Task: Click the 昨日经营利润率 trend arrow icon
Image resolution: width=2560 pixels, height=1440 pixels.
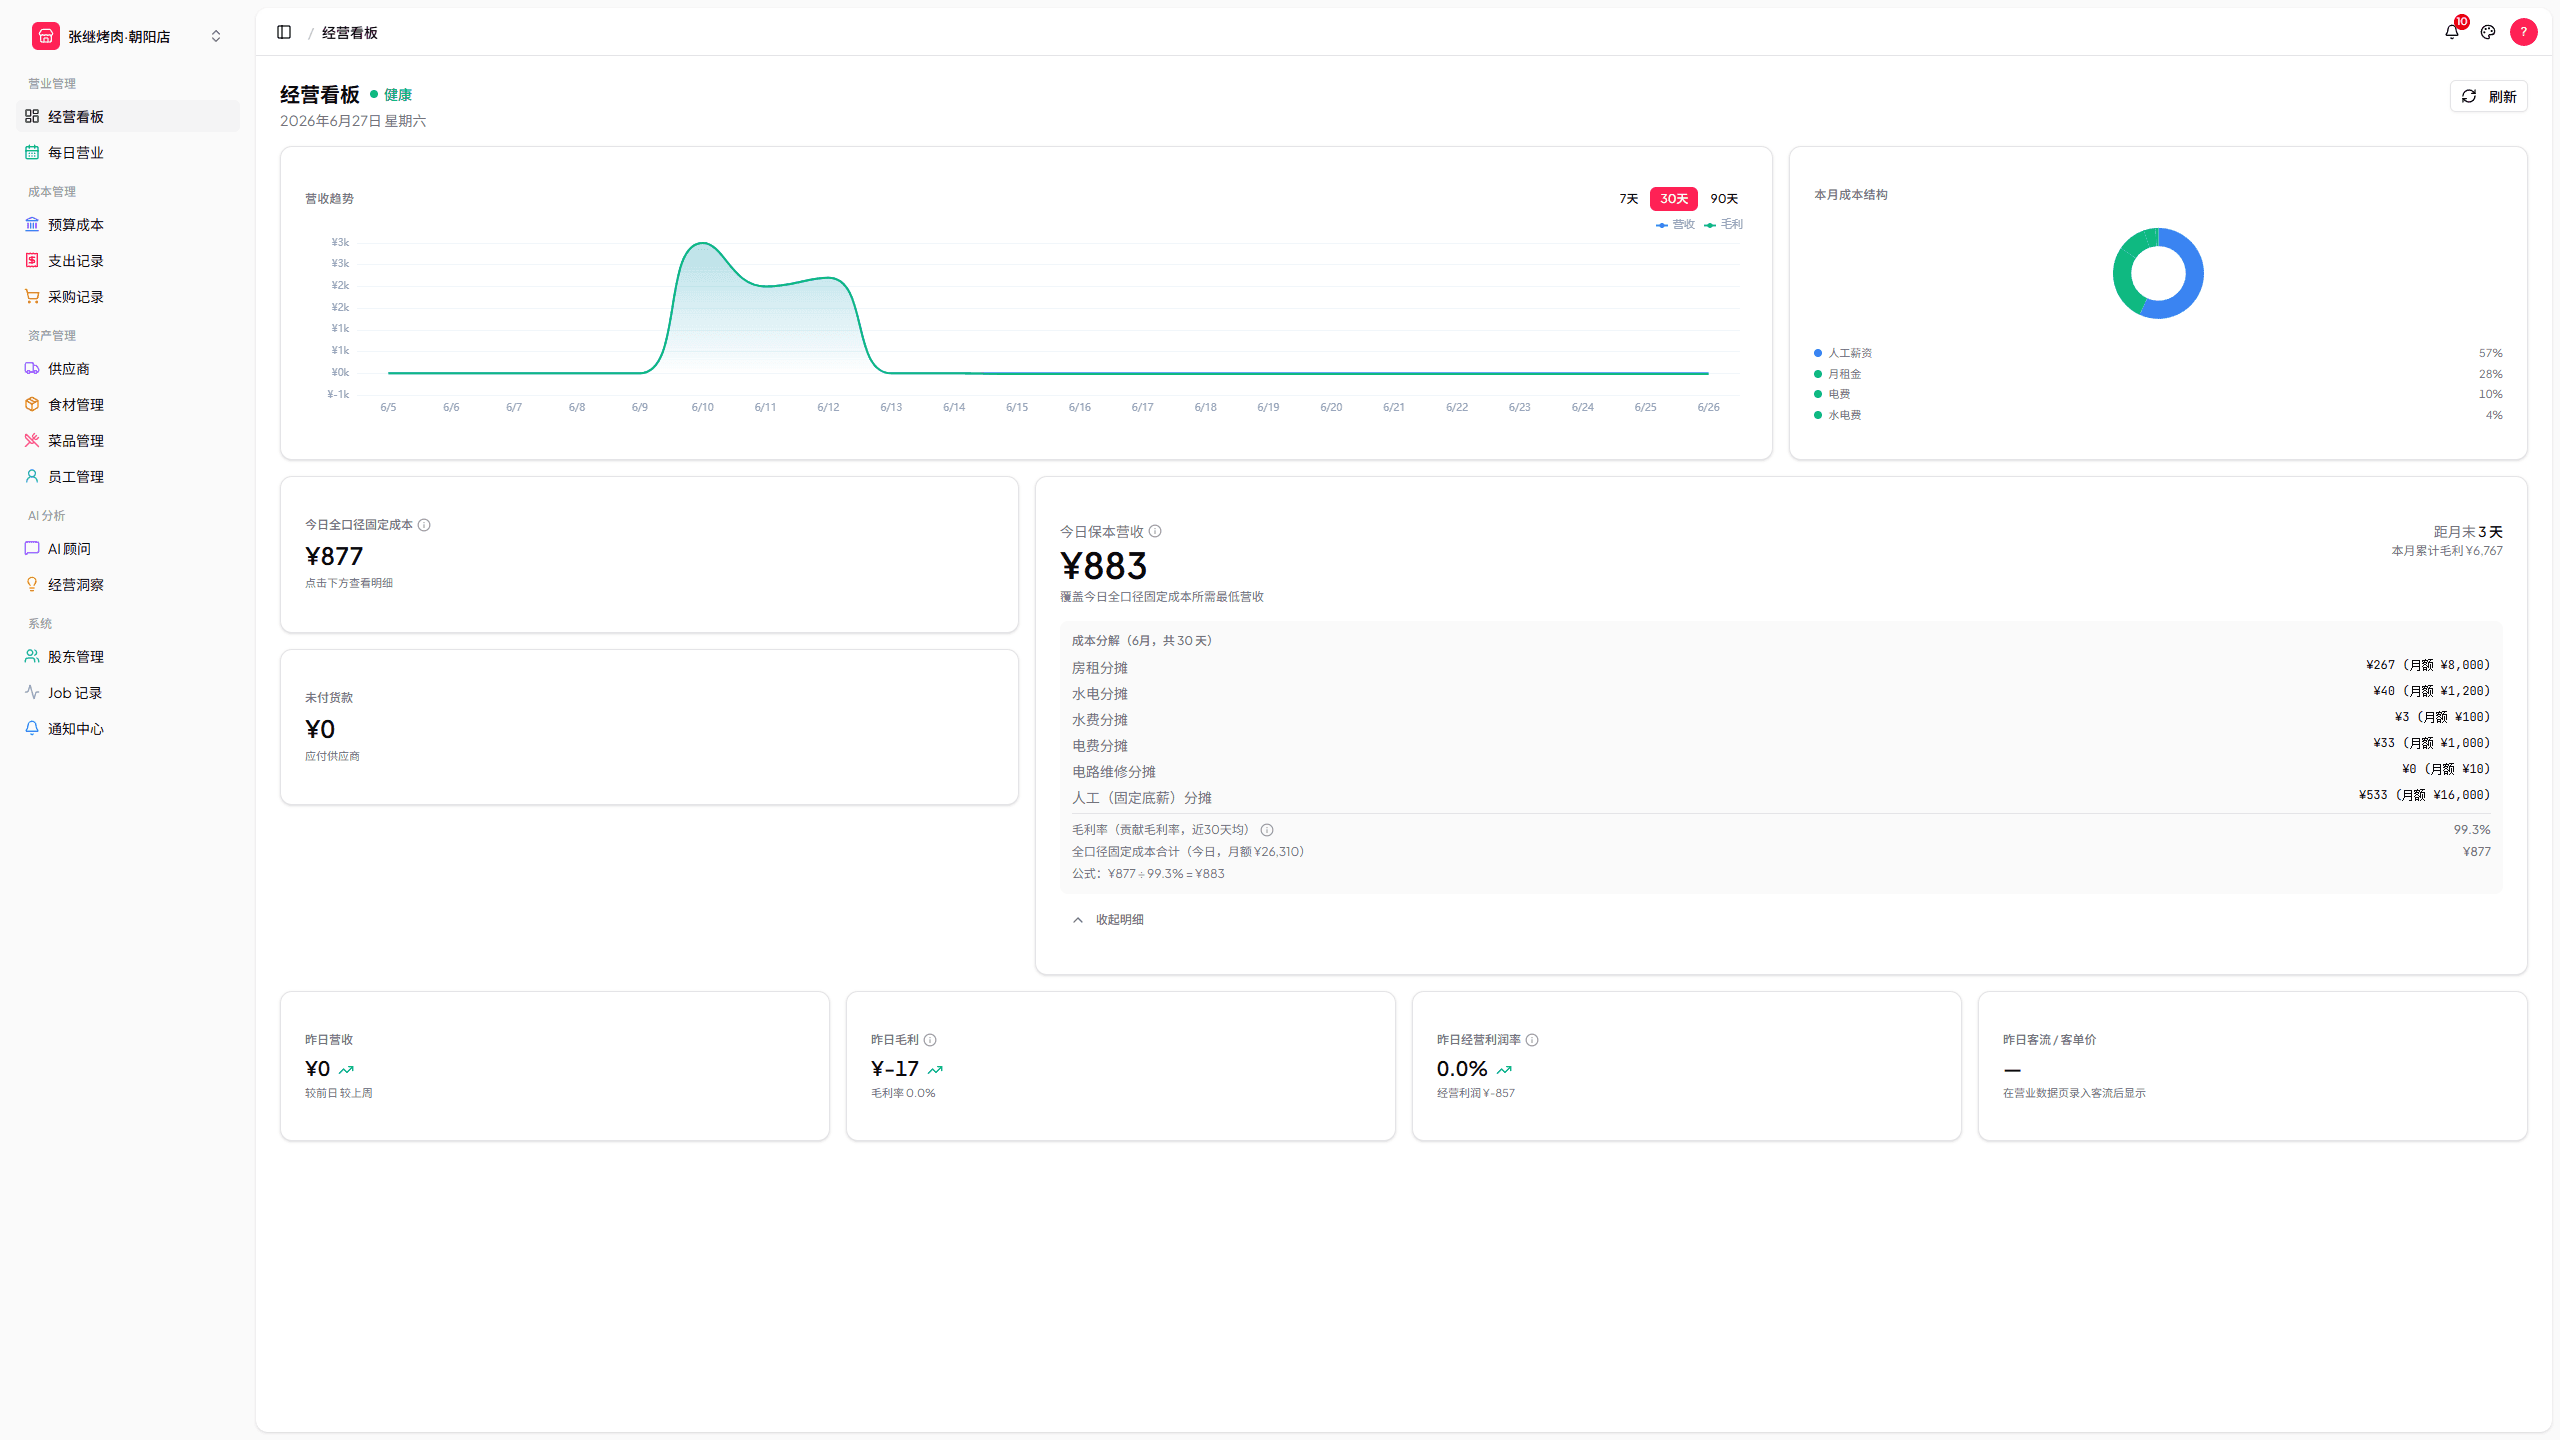Action: click(x=1504, y=1070)
